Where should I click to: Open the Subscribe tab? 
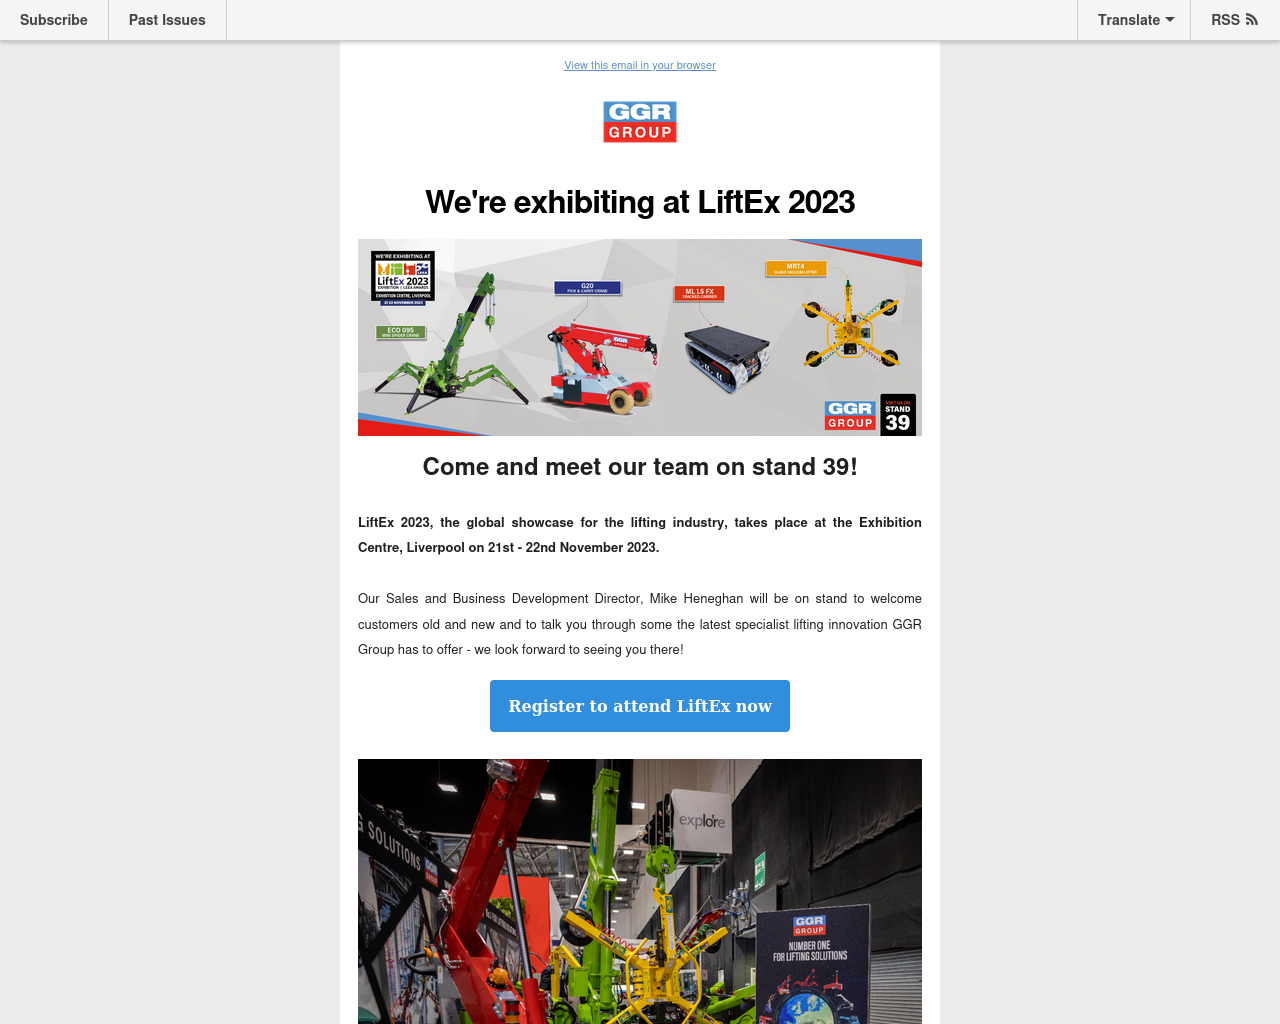[x=54, y=20]
